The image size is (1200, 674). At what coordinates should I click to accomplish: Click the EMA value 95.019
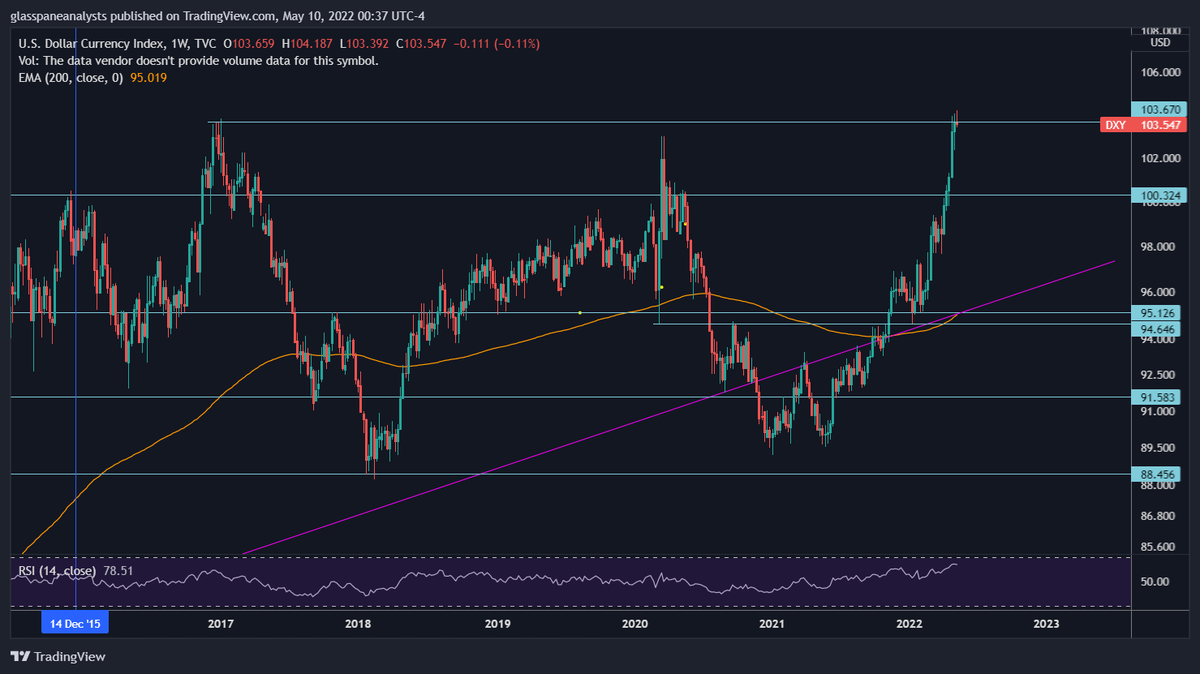click(149, 77)
